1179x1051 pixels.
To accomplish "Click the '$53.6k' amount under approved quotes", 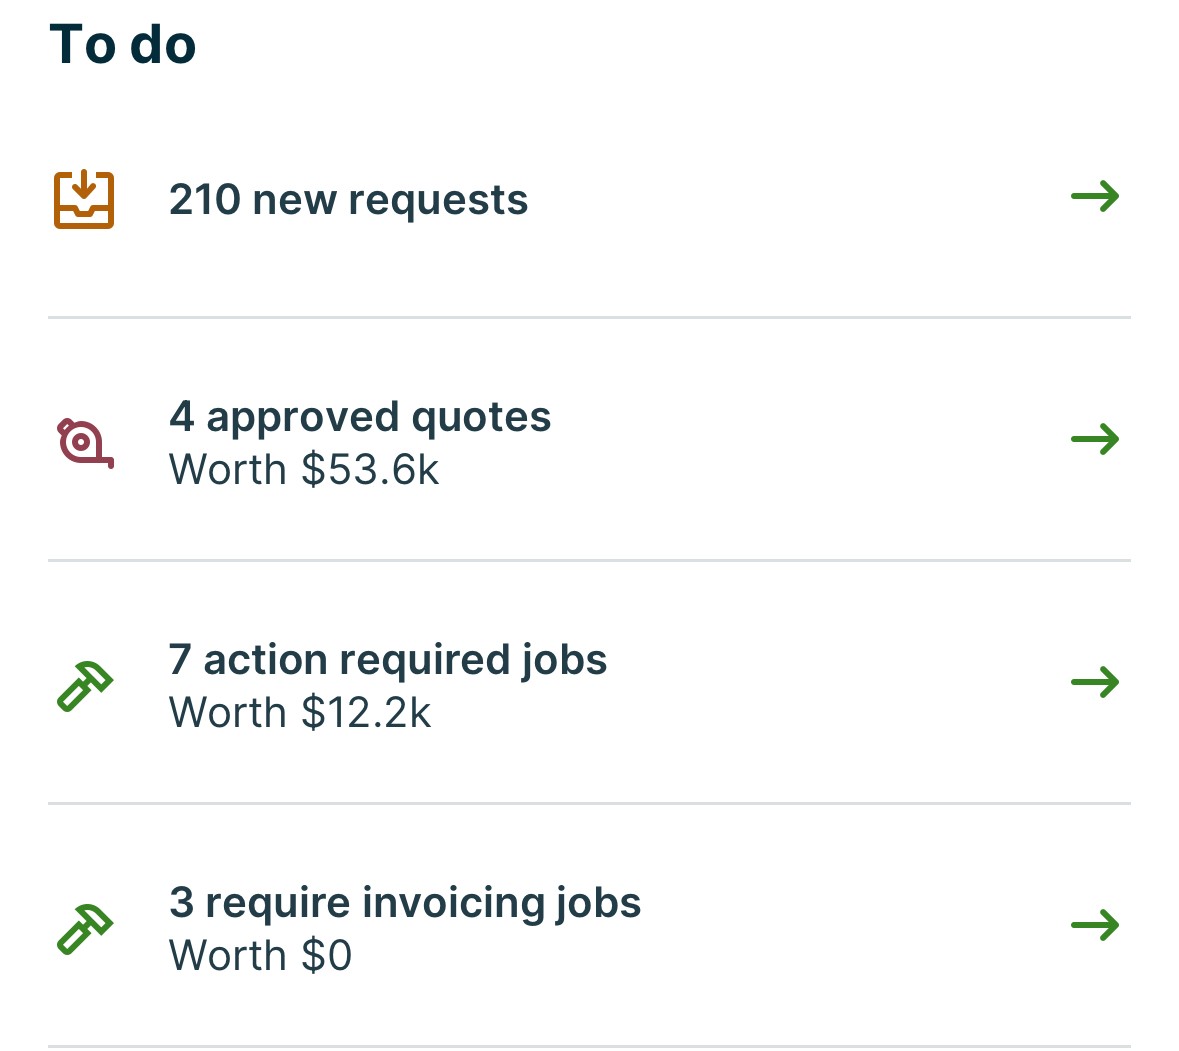I will pyautogui.click(x=370, y=470).
